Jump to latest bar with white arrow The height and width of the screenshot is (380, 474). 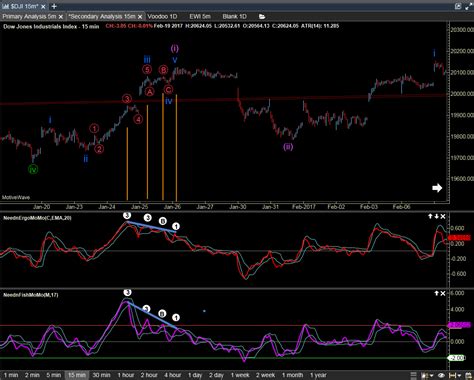437,188
